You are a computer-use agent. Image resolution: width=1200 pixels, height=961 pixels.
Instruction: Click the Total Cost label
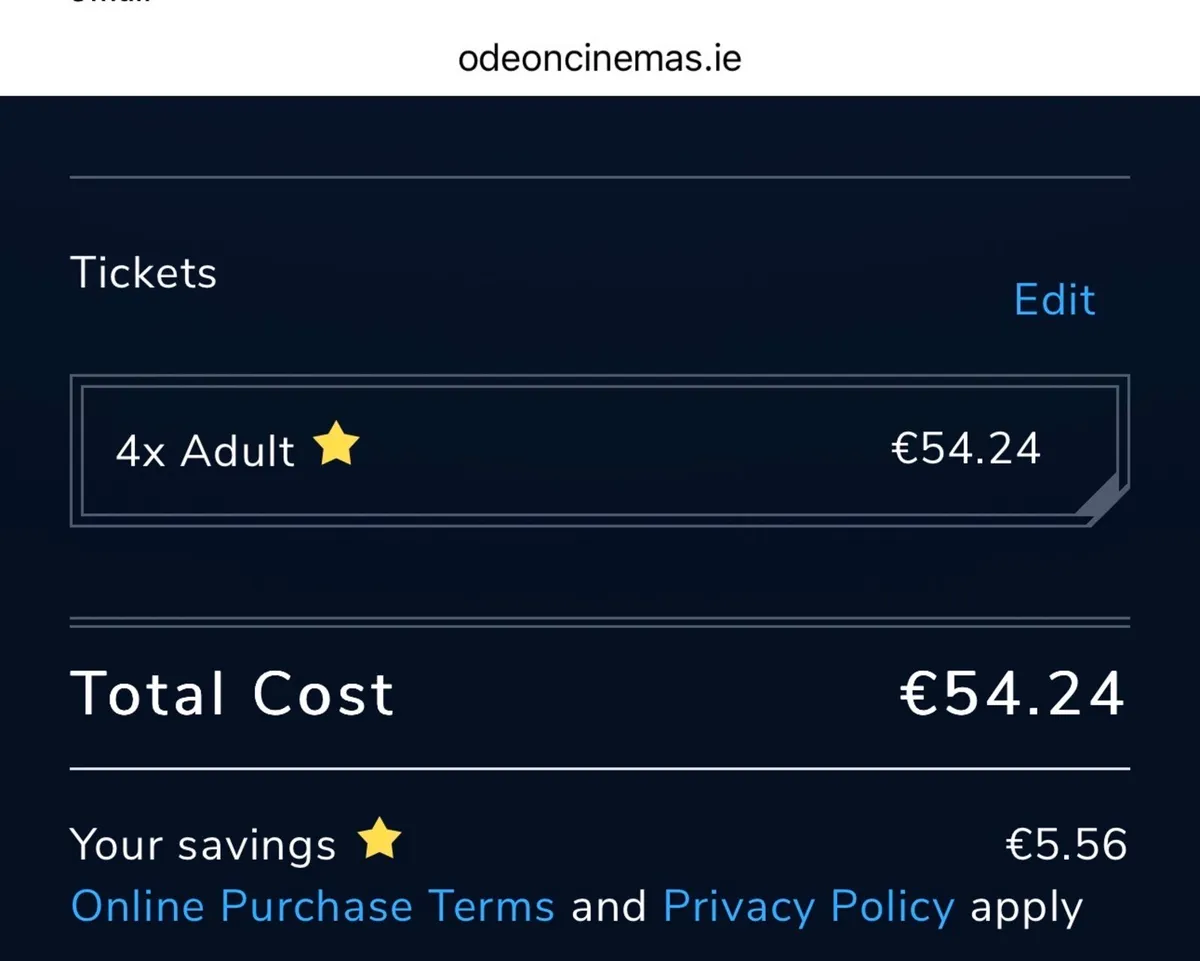pyautogui.click(x=231, y=692)
